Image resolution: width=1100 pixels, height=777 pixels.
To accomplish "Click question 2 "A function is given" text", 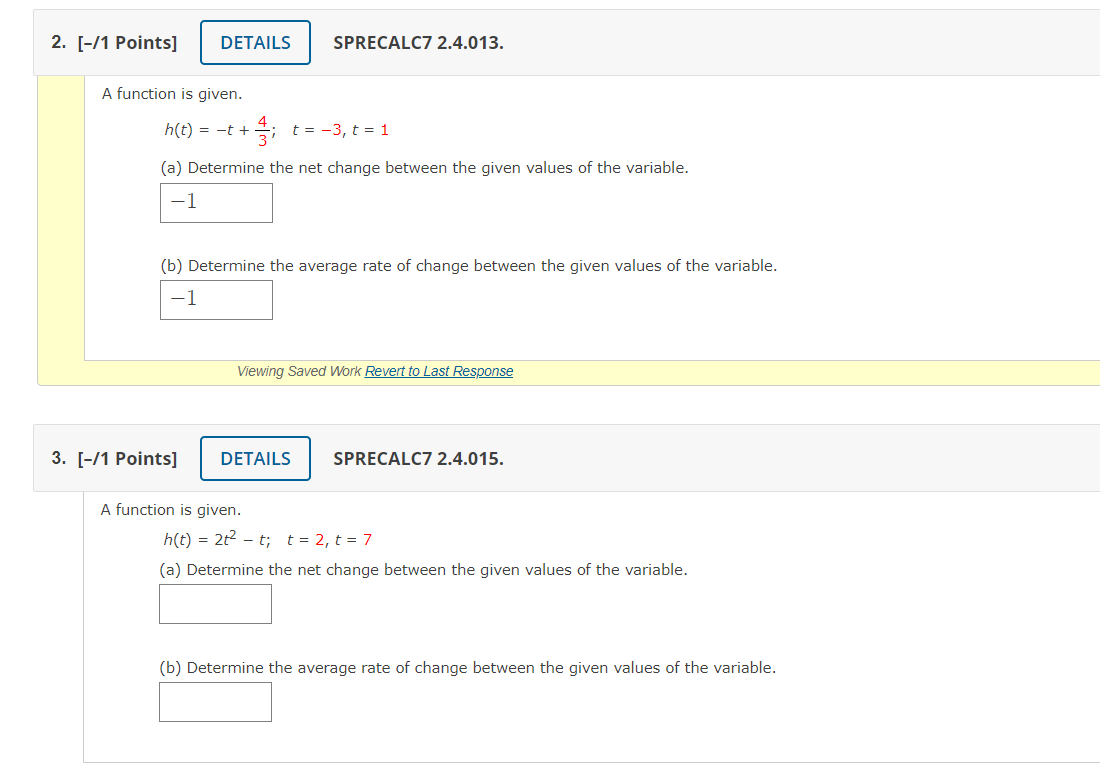I will tap(172, 94).
